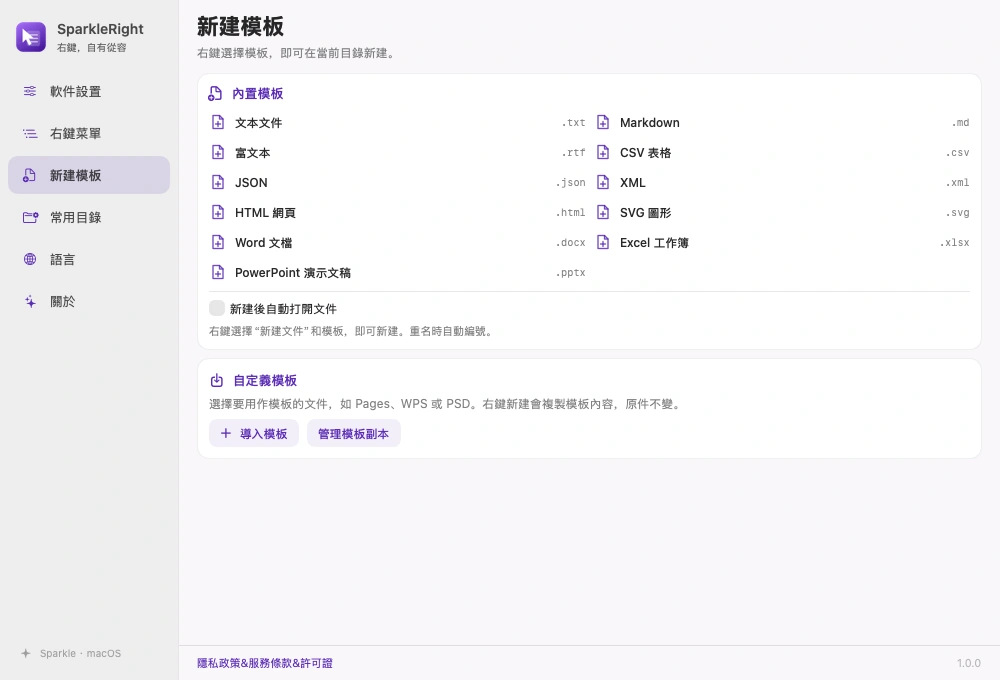Screen dimensions: 1000x680
Task: Click the document icon beside 新建模板 in sidebar
Action: 29,175
